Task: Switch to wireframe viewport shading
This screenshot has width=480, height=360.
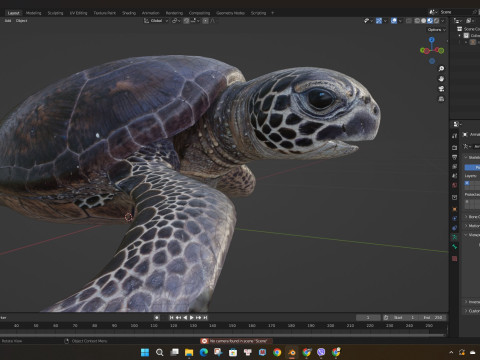Action: [x=417, y=21]
